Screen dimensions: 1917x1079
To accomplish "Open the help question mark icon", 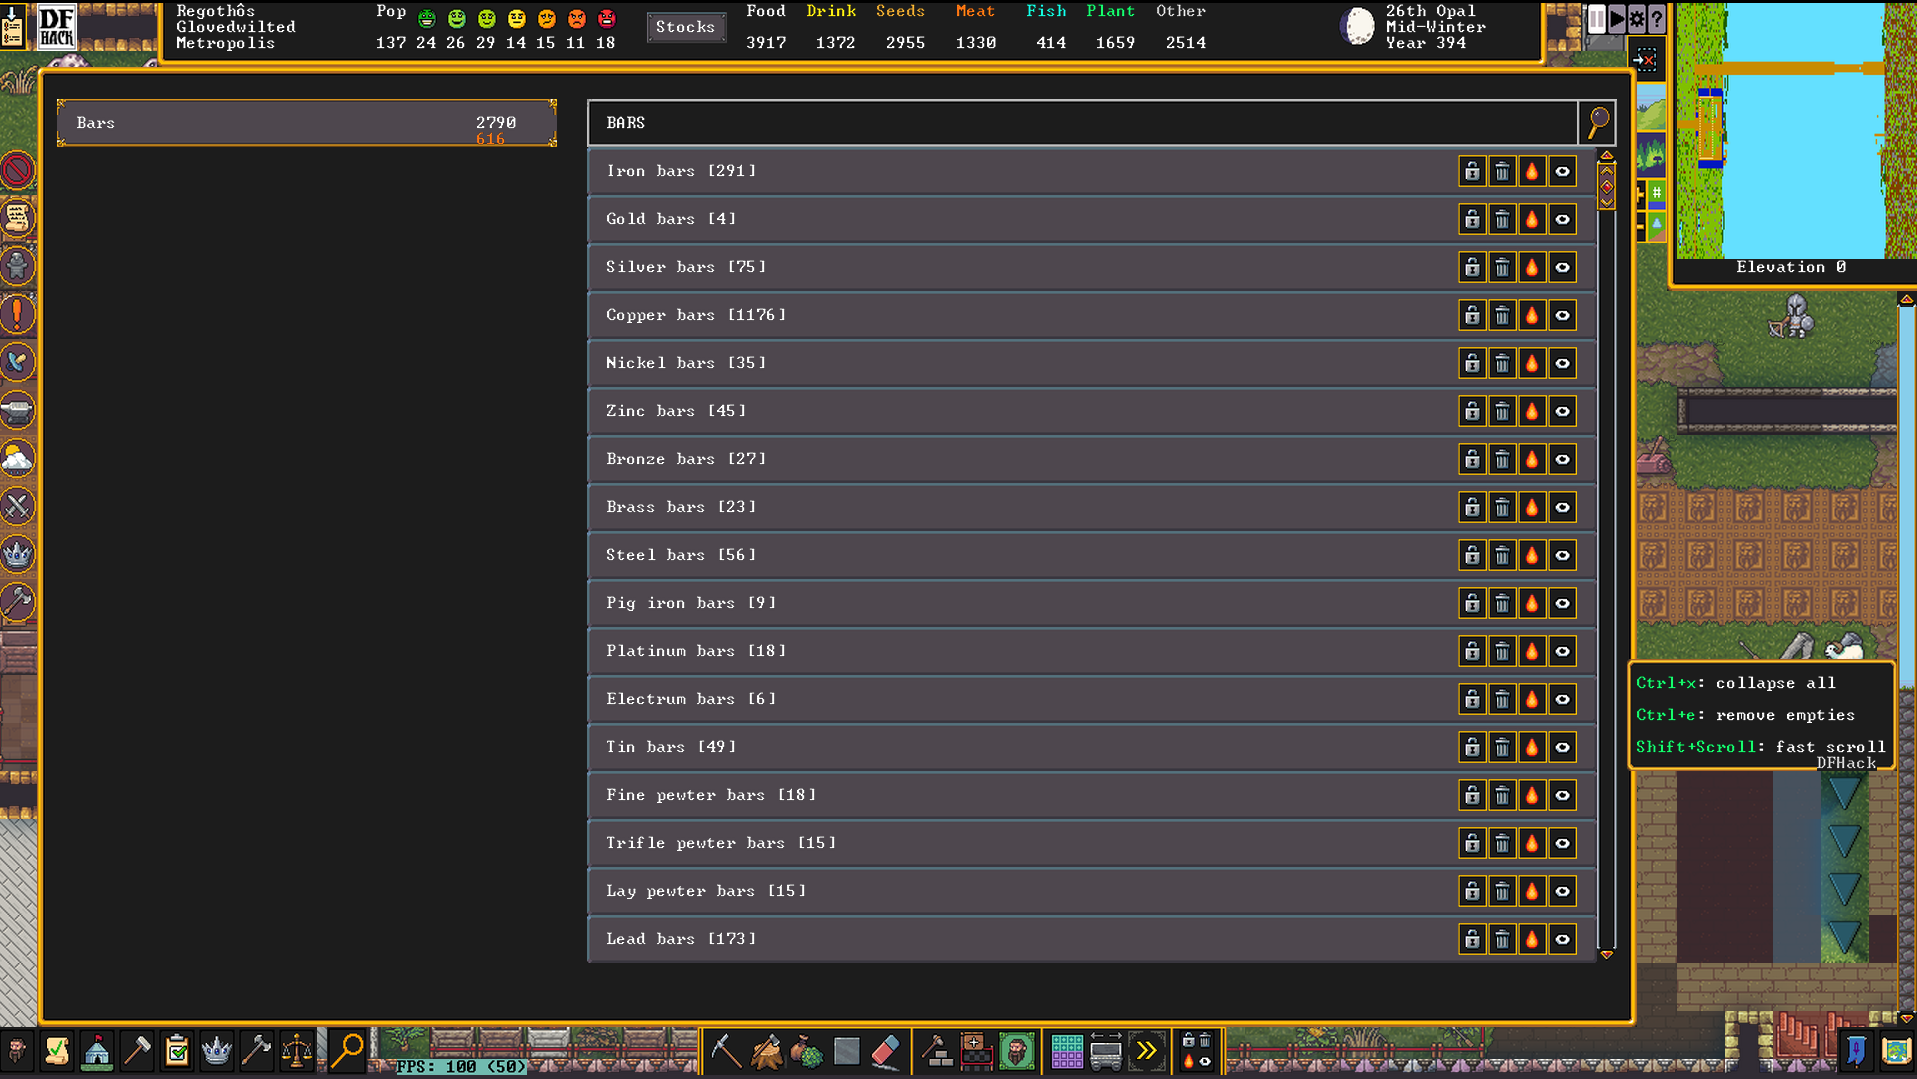I will (1657, 18).
